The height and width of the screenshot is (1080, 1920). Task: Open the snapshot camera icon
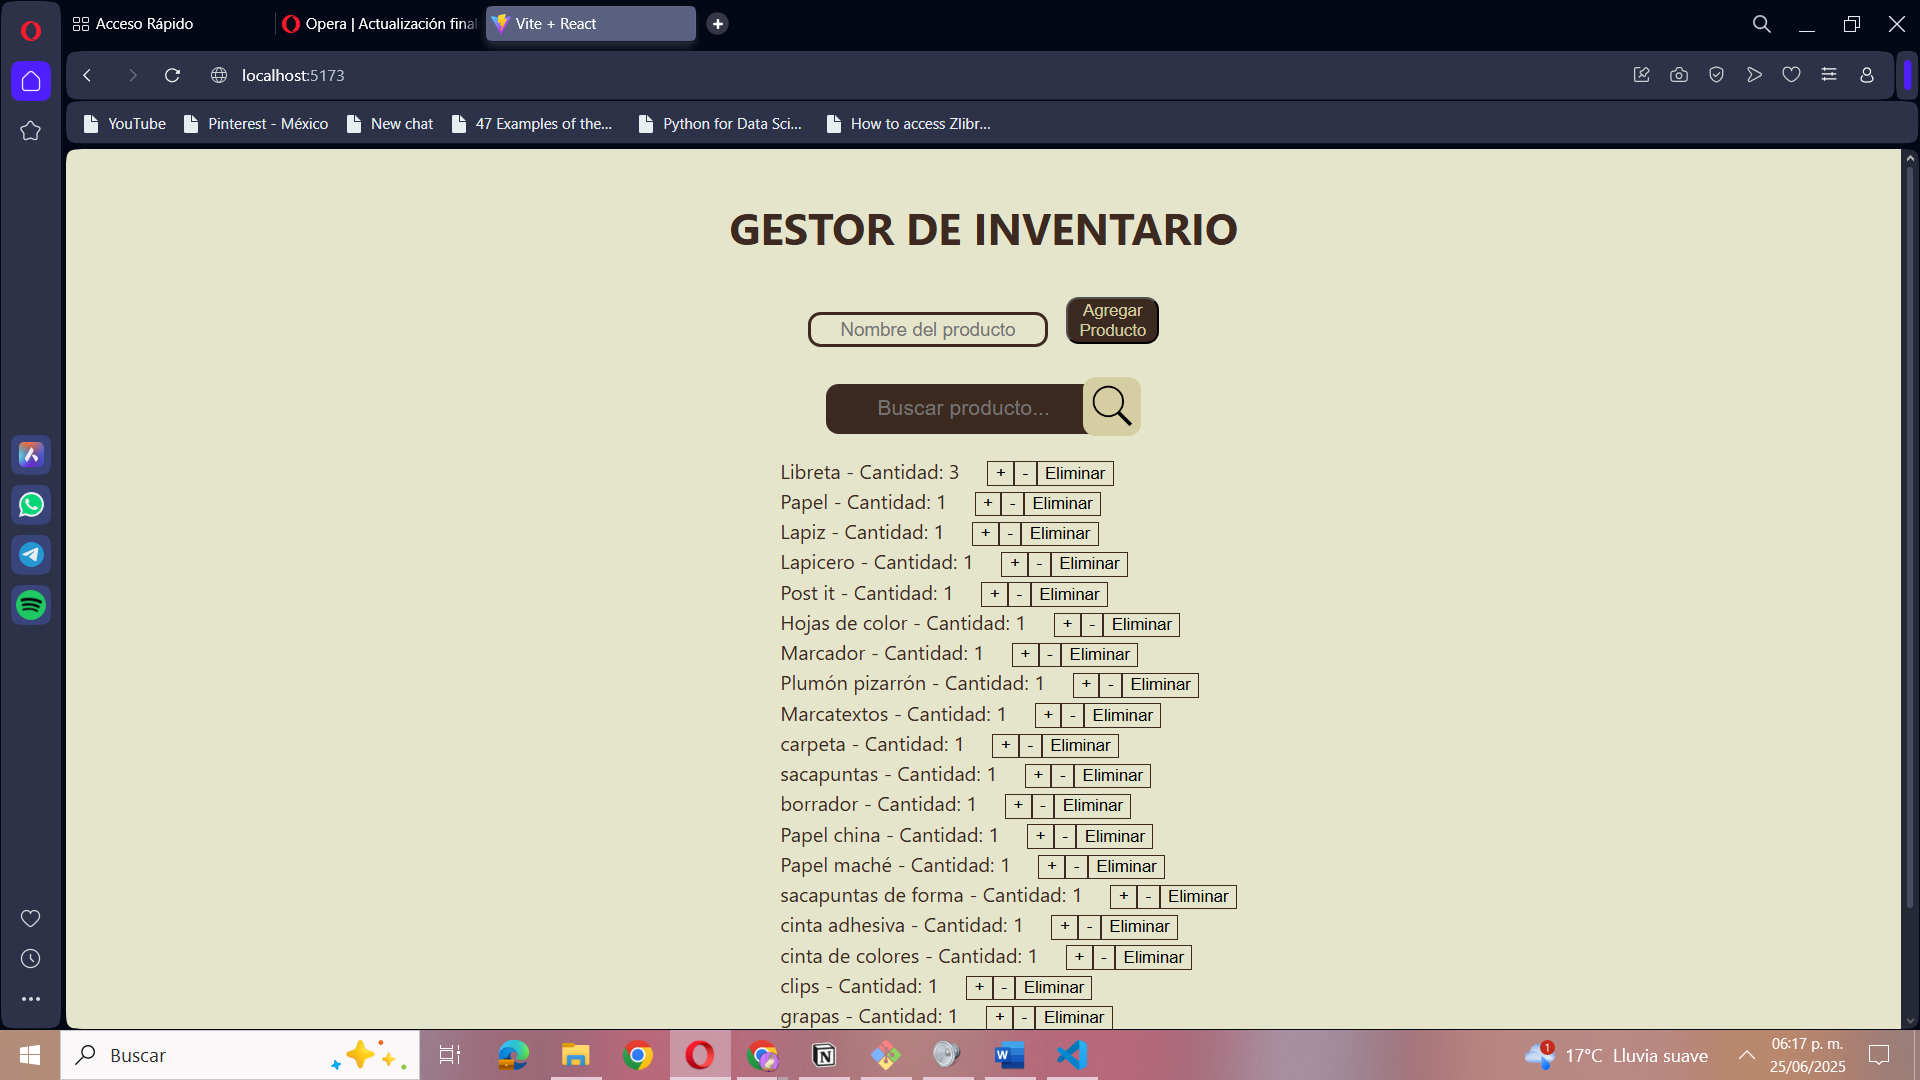pos(1679,75)
